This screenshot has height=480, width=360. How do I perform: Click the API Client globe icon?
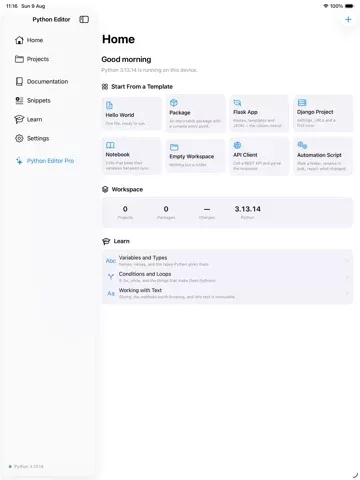(237, 145)
